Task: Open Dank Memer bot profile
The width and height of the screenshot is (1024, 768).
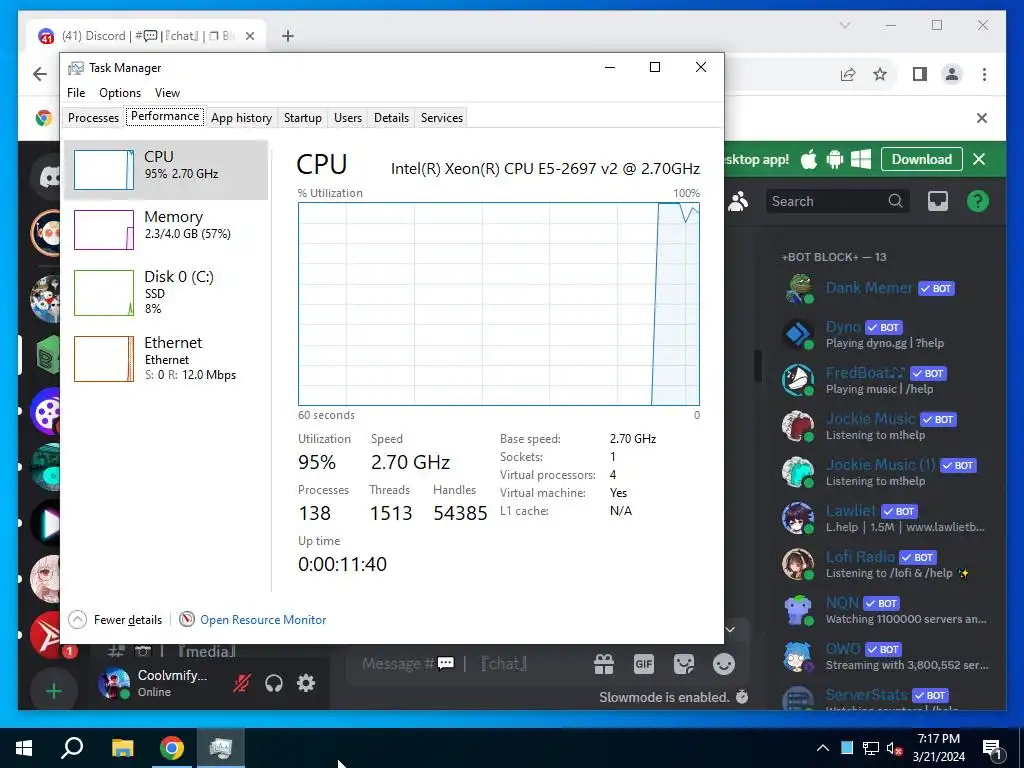Action: click(x=885, y=289)
